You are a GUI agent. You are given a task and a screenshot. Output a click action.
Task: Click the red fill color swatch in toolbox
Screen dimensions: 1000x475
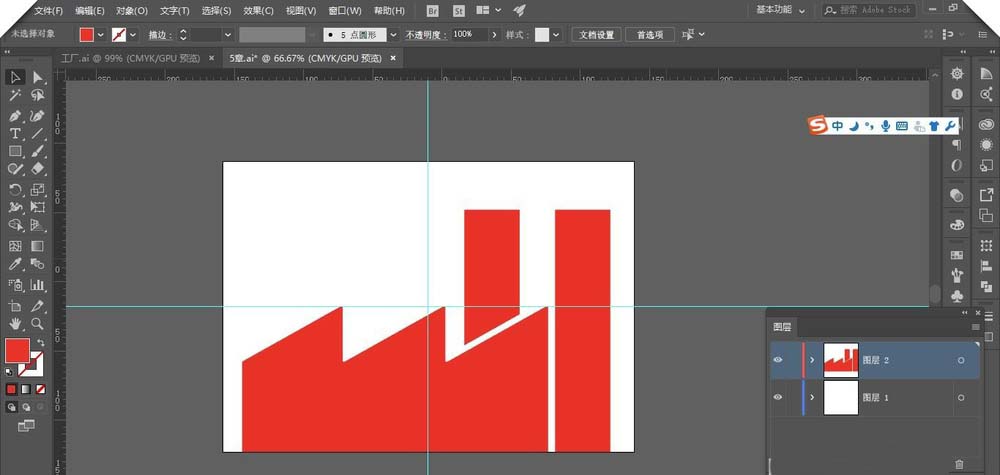coord(17,350)
